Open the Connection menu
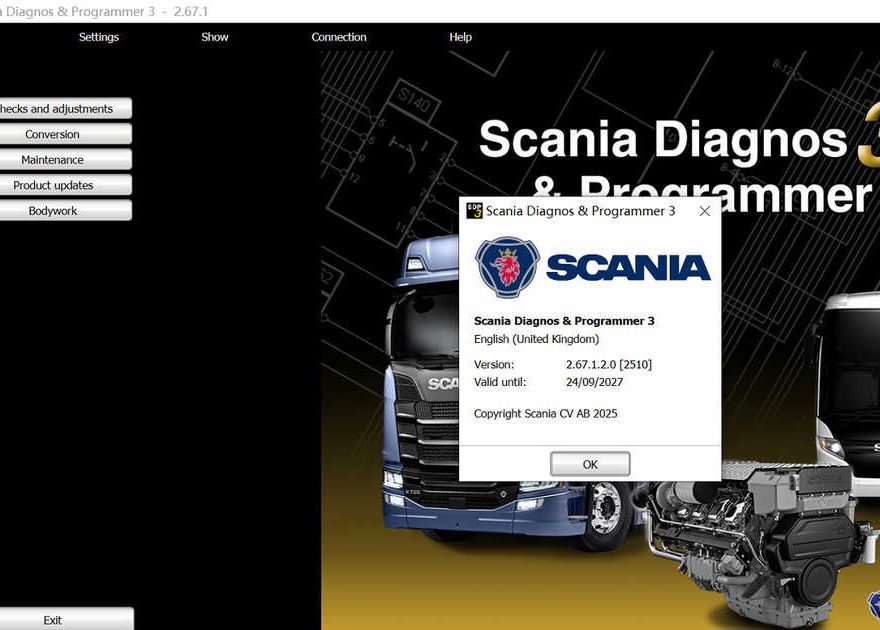This screenshot has height=630, width=880. coord(339,37)
